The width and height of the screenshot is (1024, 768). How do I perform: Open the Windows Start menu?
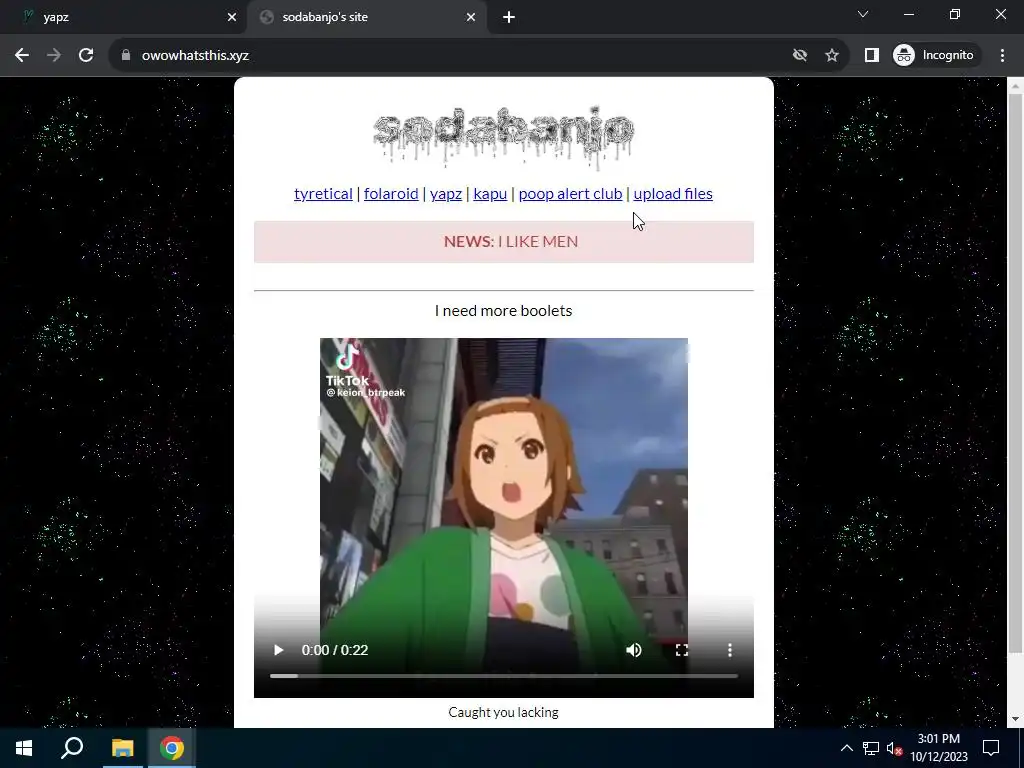[24, 748]
